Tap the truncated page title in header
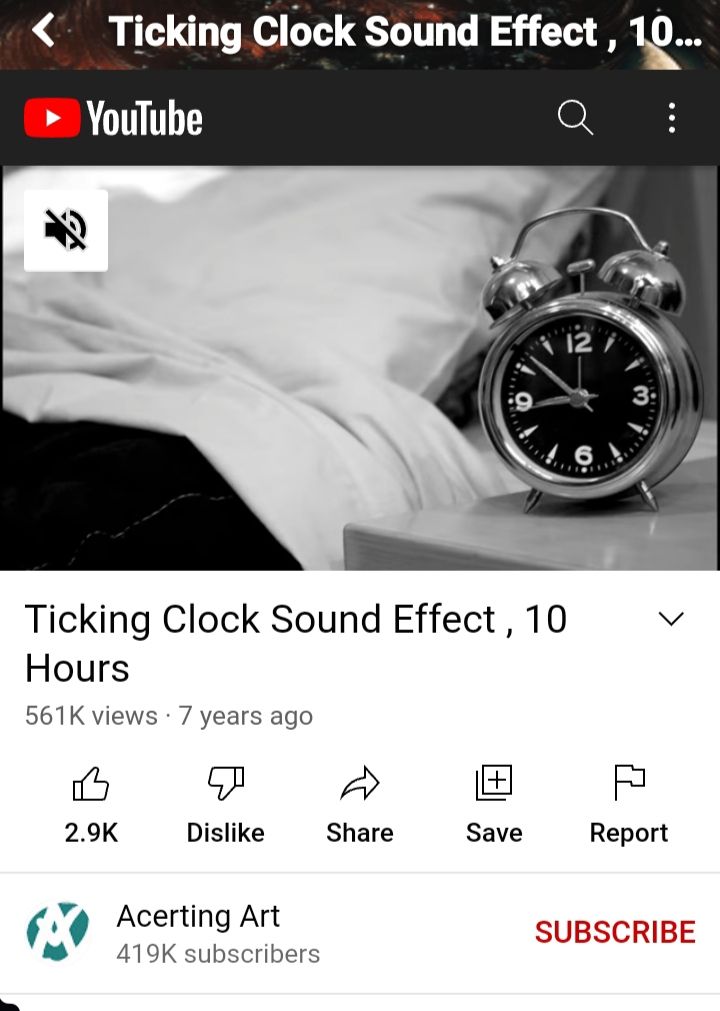 (x=405, y=31)
